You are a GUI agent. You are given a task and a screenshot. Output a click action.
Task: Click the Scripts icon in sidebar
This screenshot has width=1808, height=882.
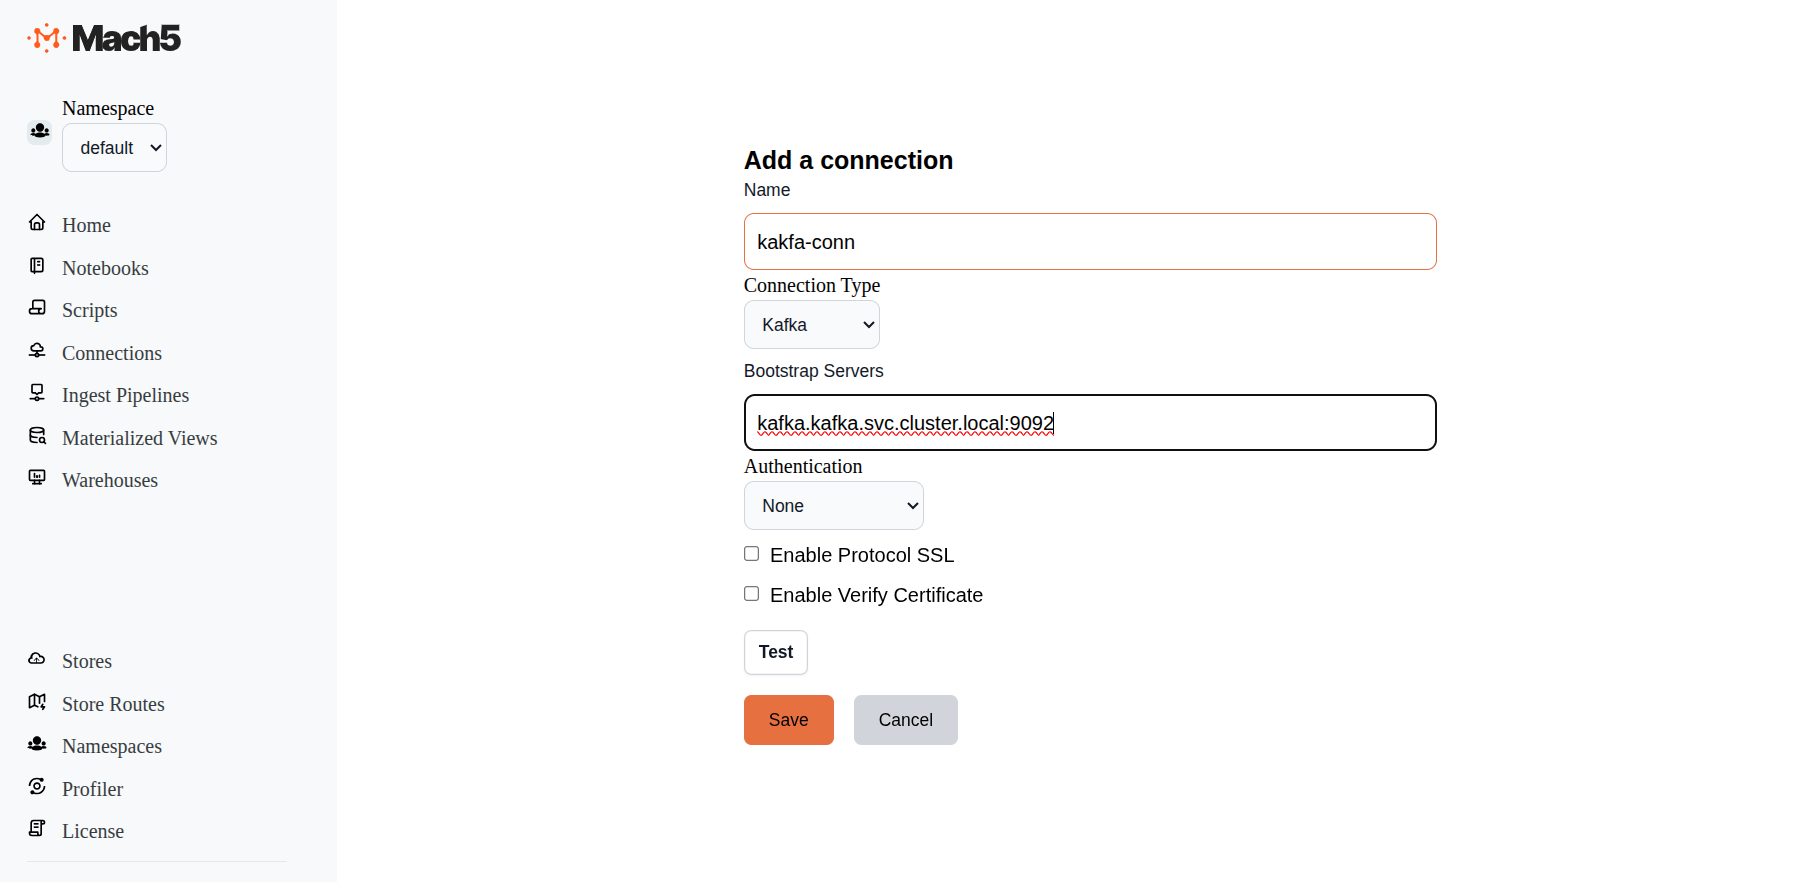[x=37, y=308]
